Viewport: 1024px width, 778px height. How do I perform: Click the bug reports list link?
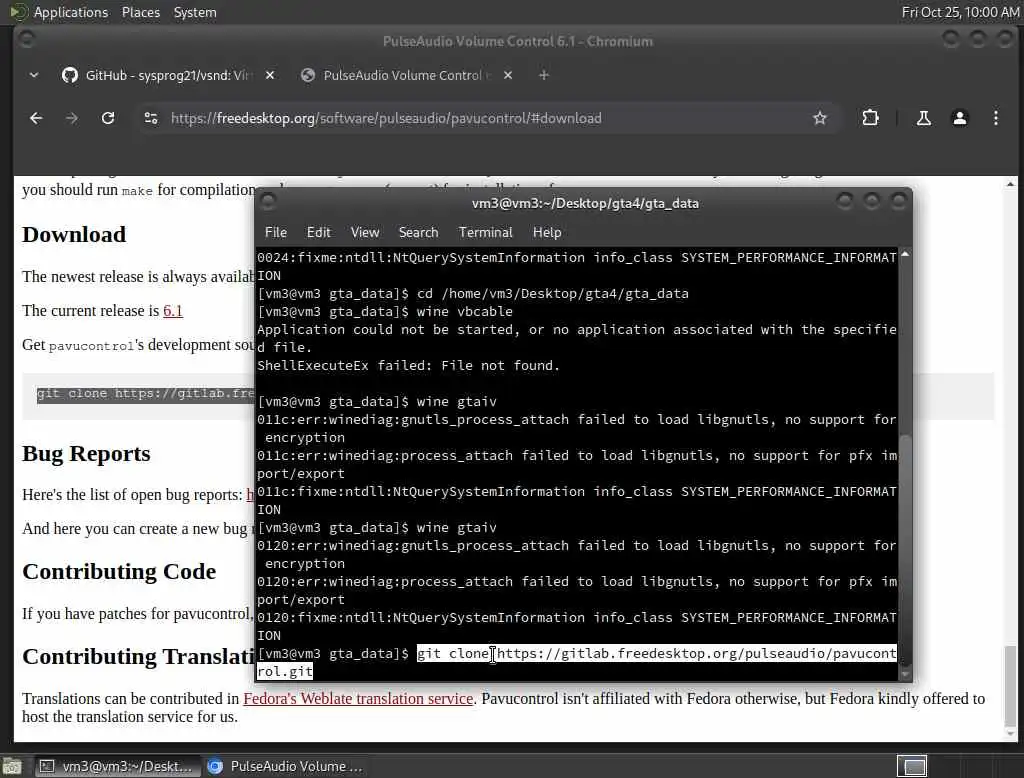click(250, 495)
